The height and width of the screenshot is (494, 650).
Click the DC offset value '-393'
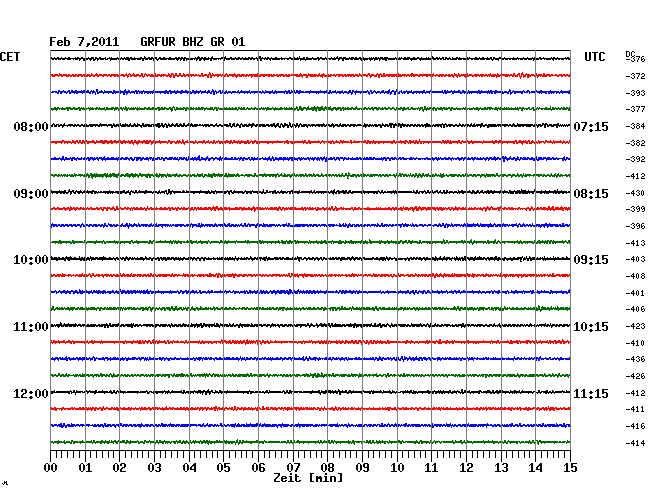[635, 93]
